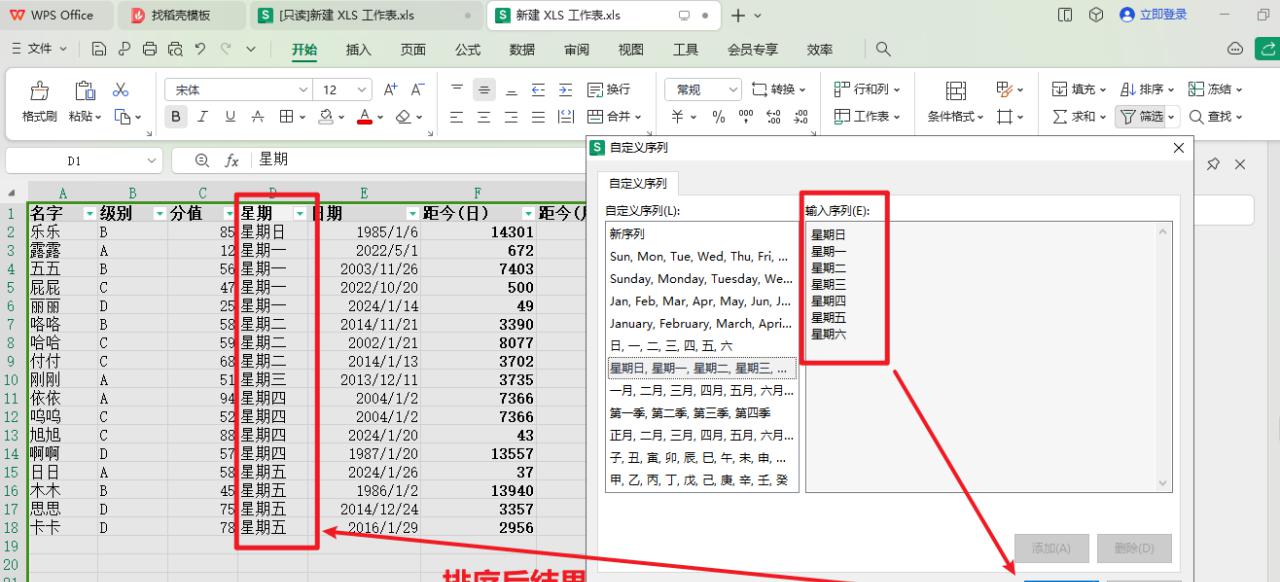Open the font color dropdown arrow

pyautogui.click(x=381, y=117)
